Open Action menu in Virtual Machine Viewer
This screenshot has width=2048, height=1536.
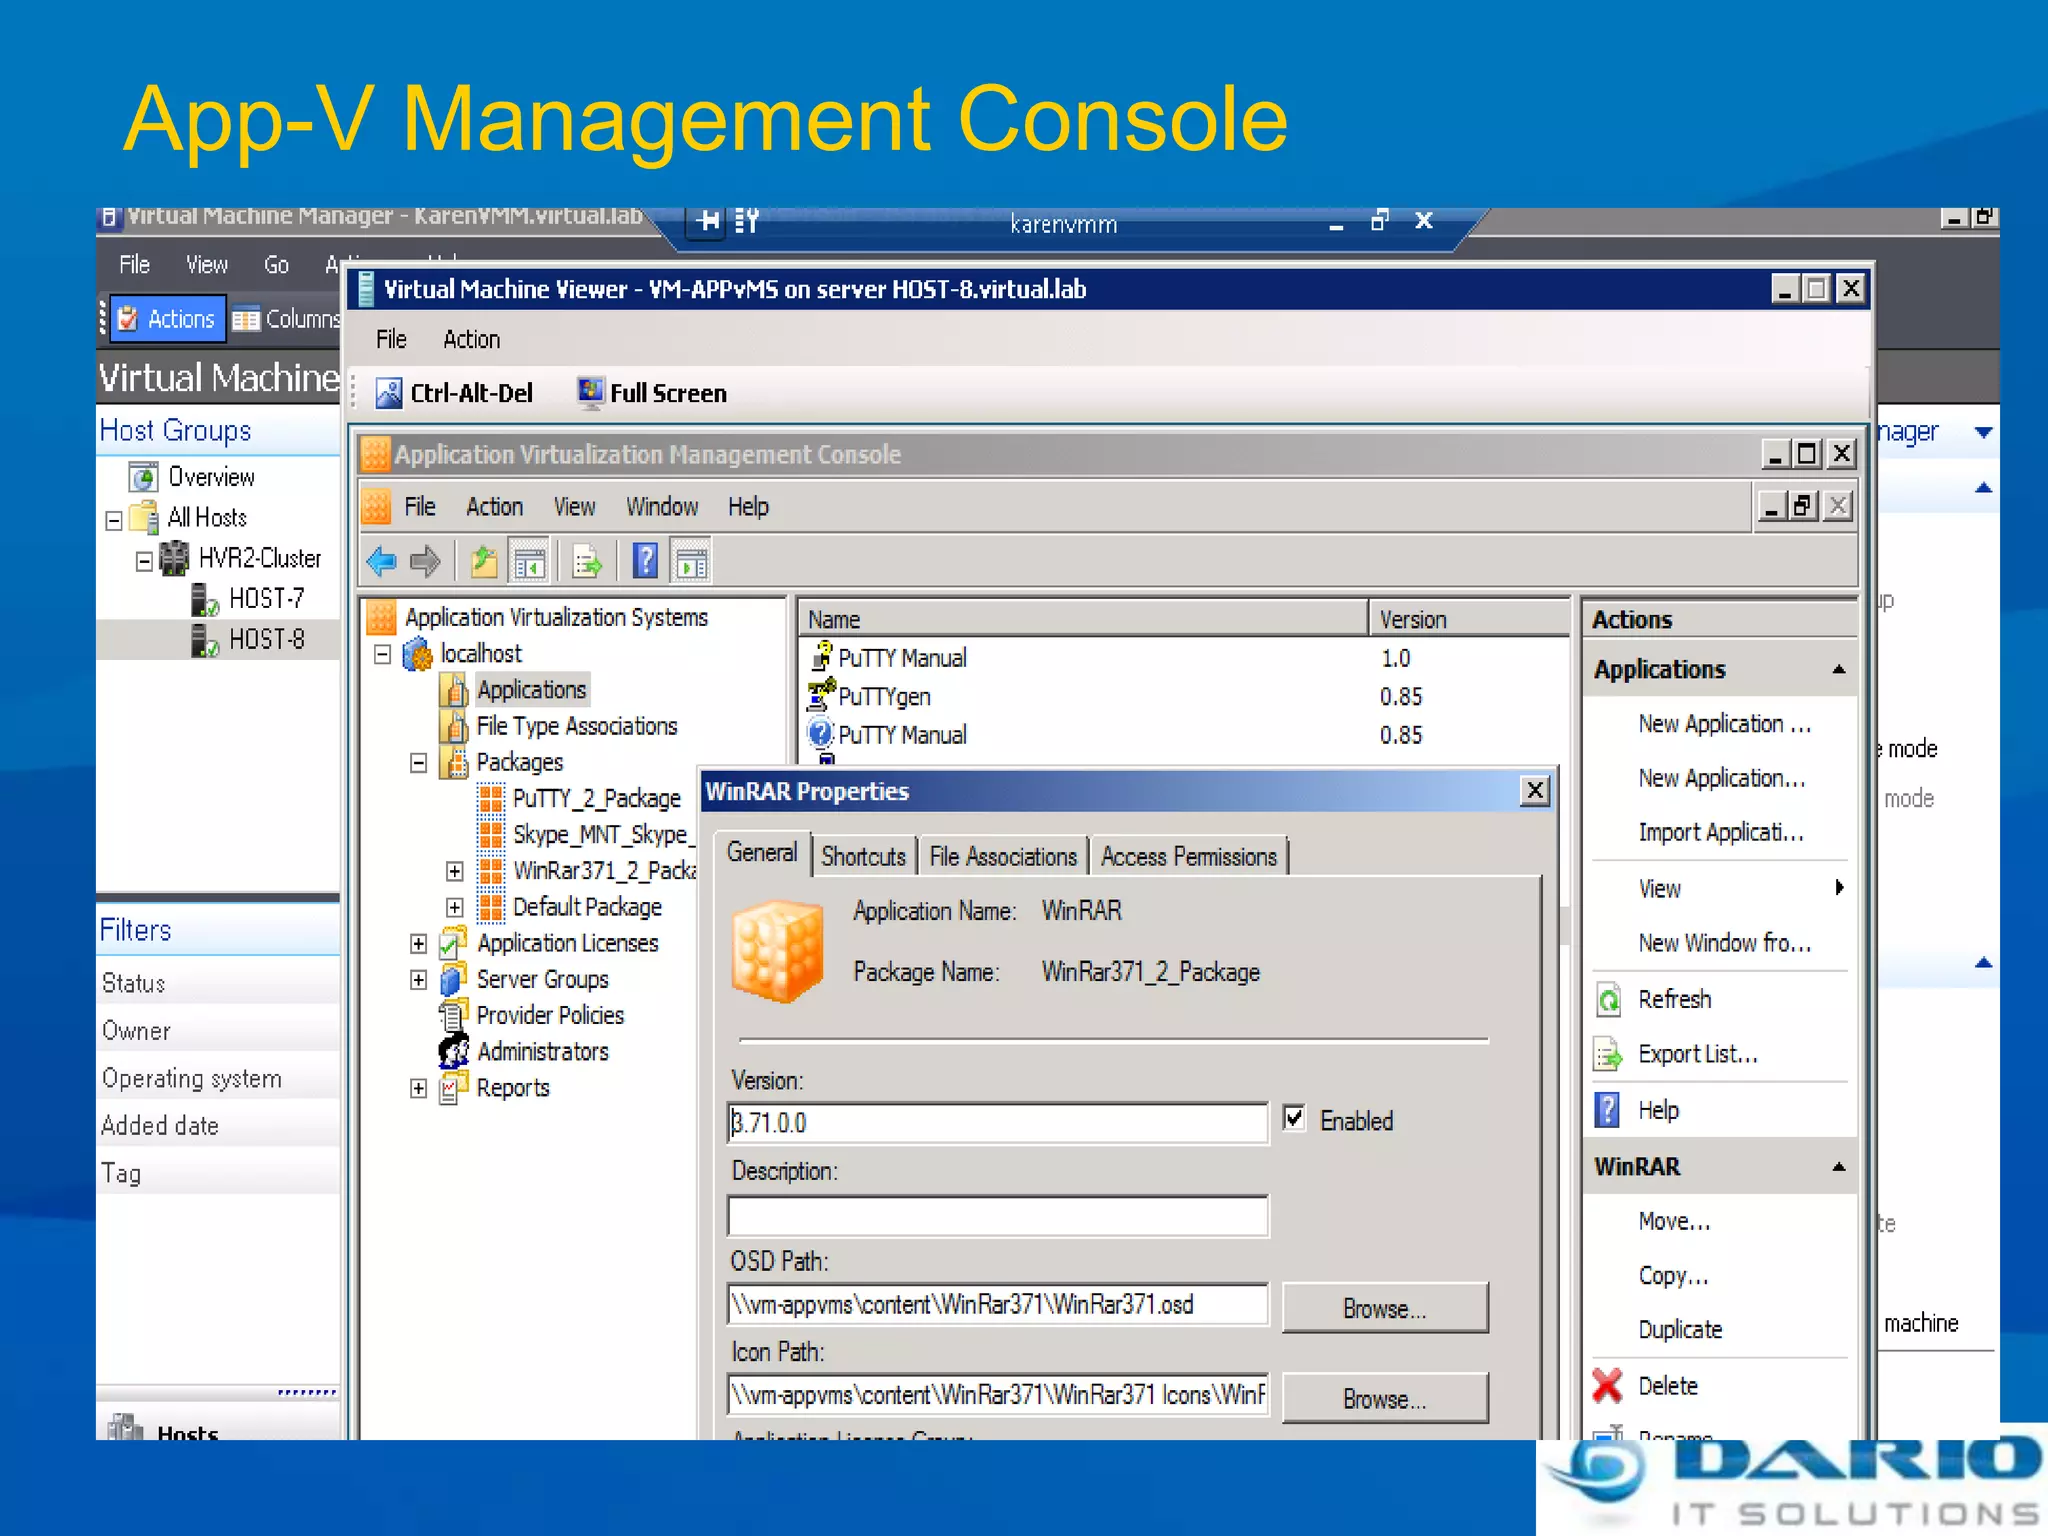tap(472, 340)
